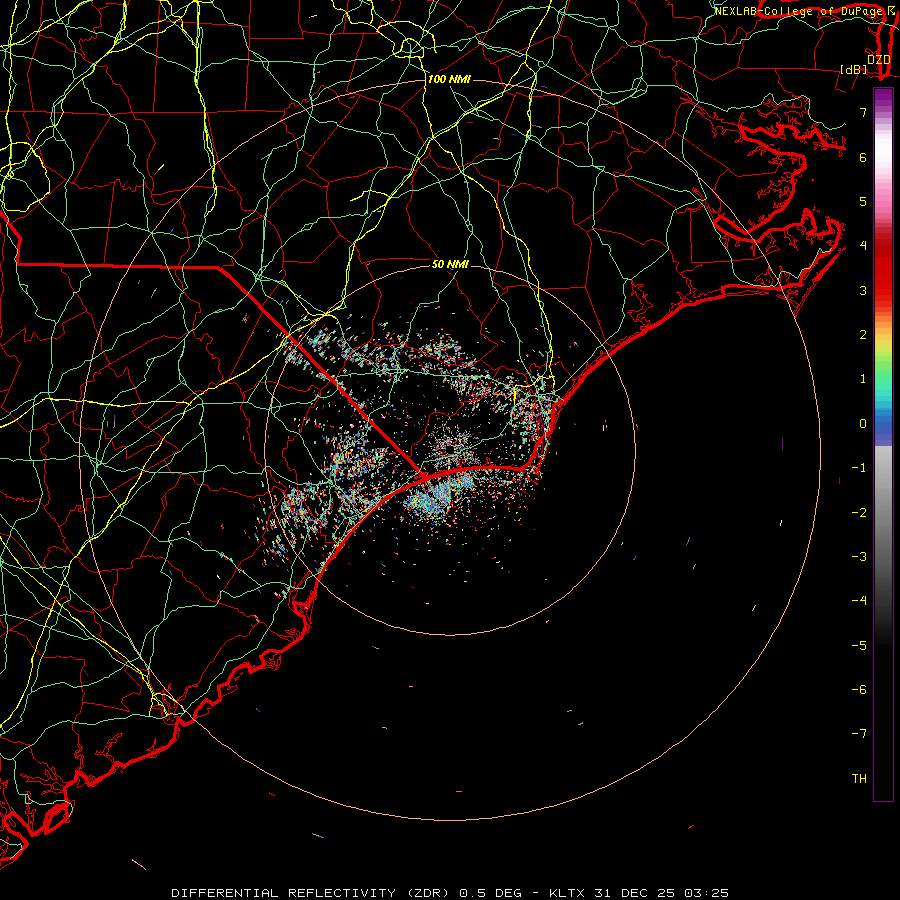
Task: Click the scale value "-5"
Action: (x=859, y=646)
